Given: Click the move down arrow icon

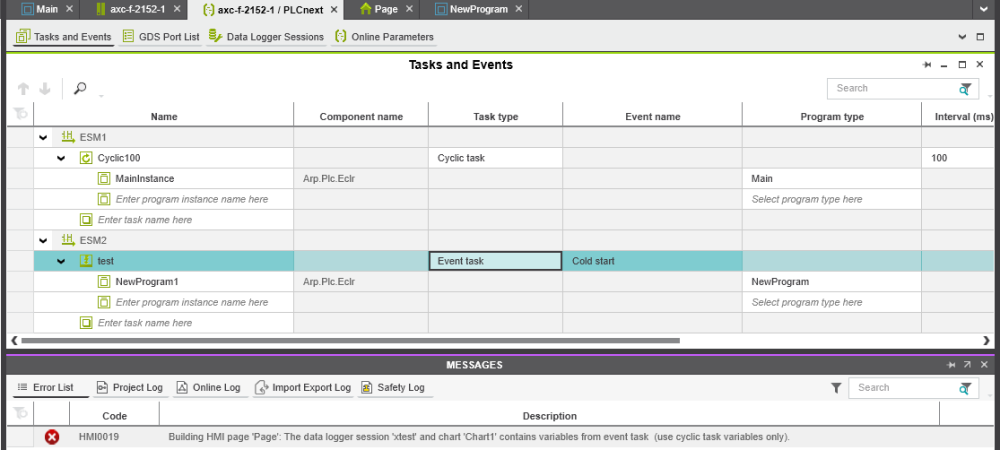Looking at the screenshot, I should click(x=45, y=89).
